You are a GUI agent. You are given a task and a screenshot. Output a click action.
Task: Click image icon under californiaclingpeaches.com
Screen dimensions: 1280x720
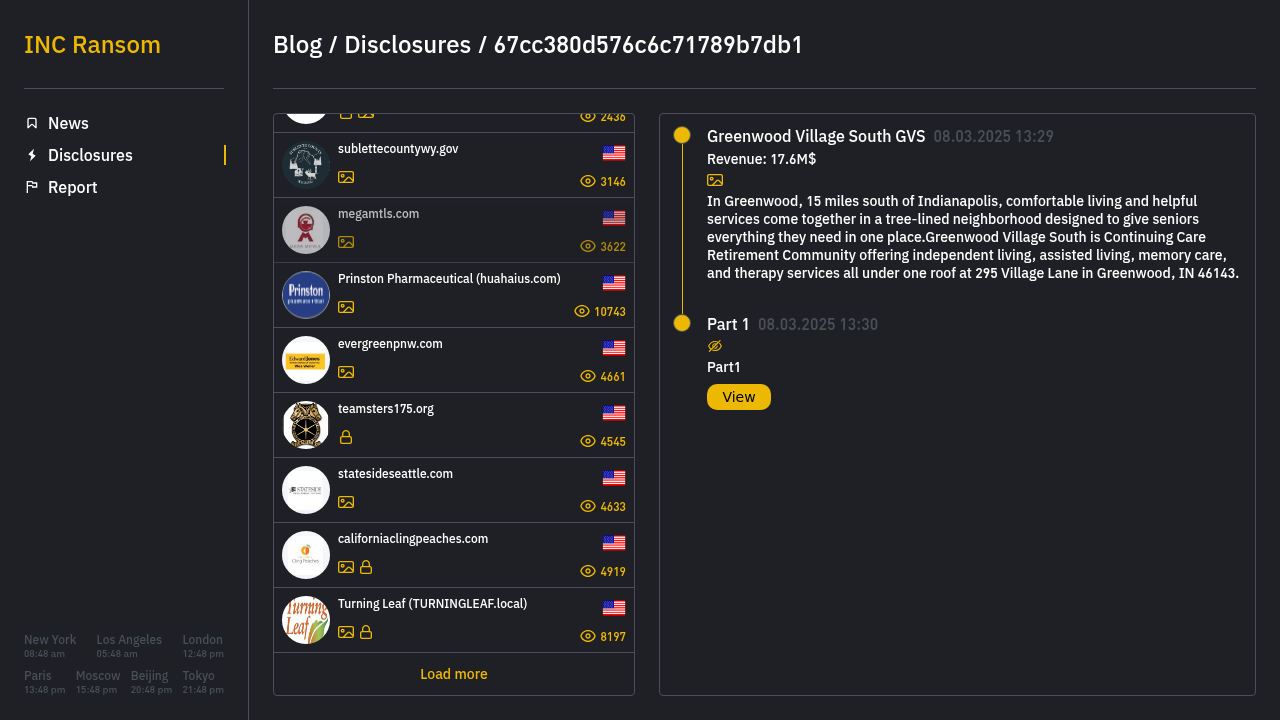[x=346, y=567]
